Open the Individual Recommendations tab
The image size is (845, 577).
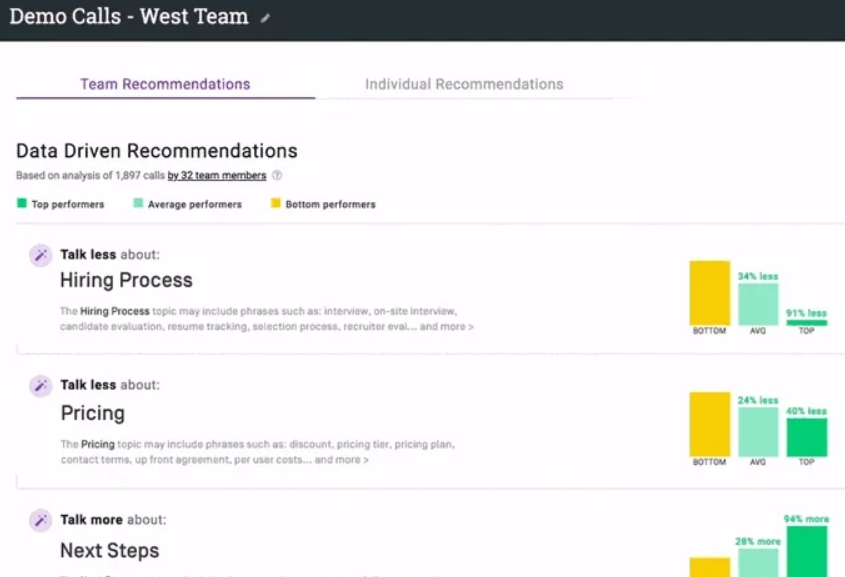pos(464,84)
